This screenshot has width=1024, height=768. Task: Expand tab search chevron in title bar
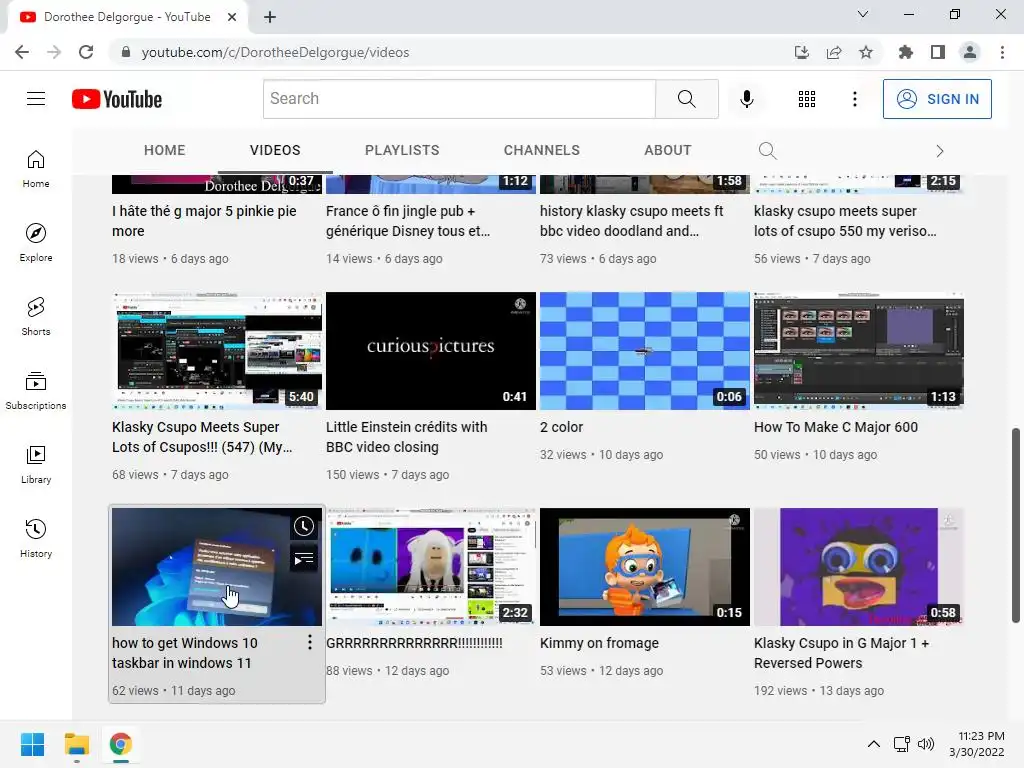[x=863, y=14]
